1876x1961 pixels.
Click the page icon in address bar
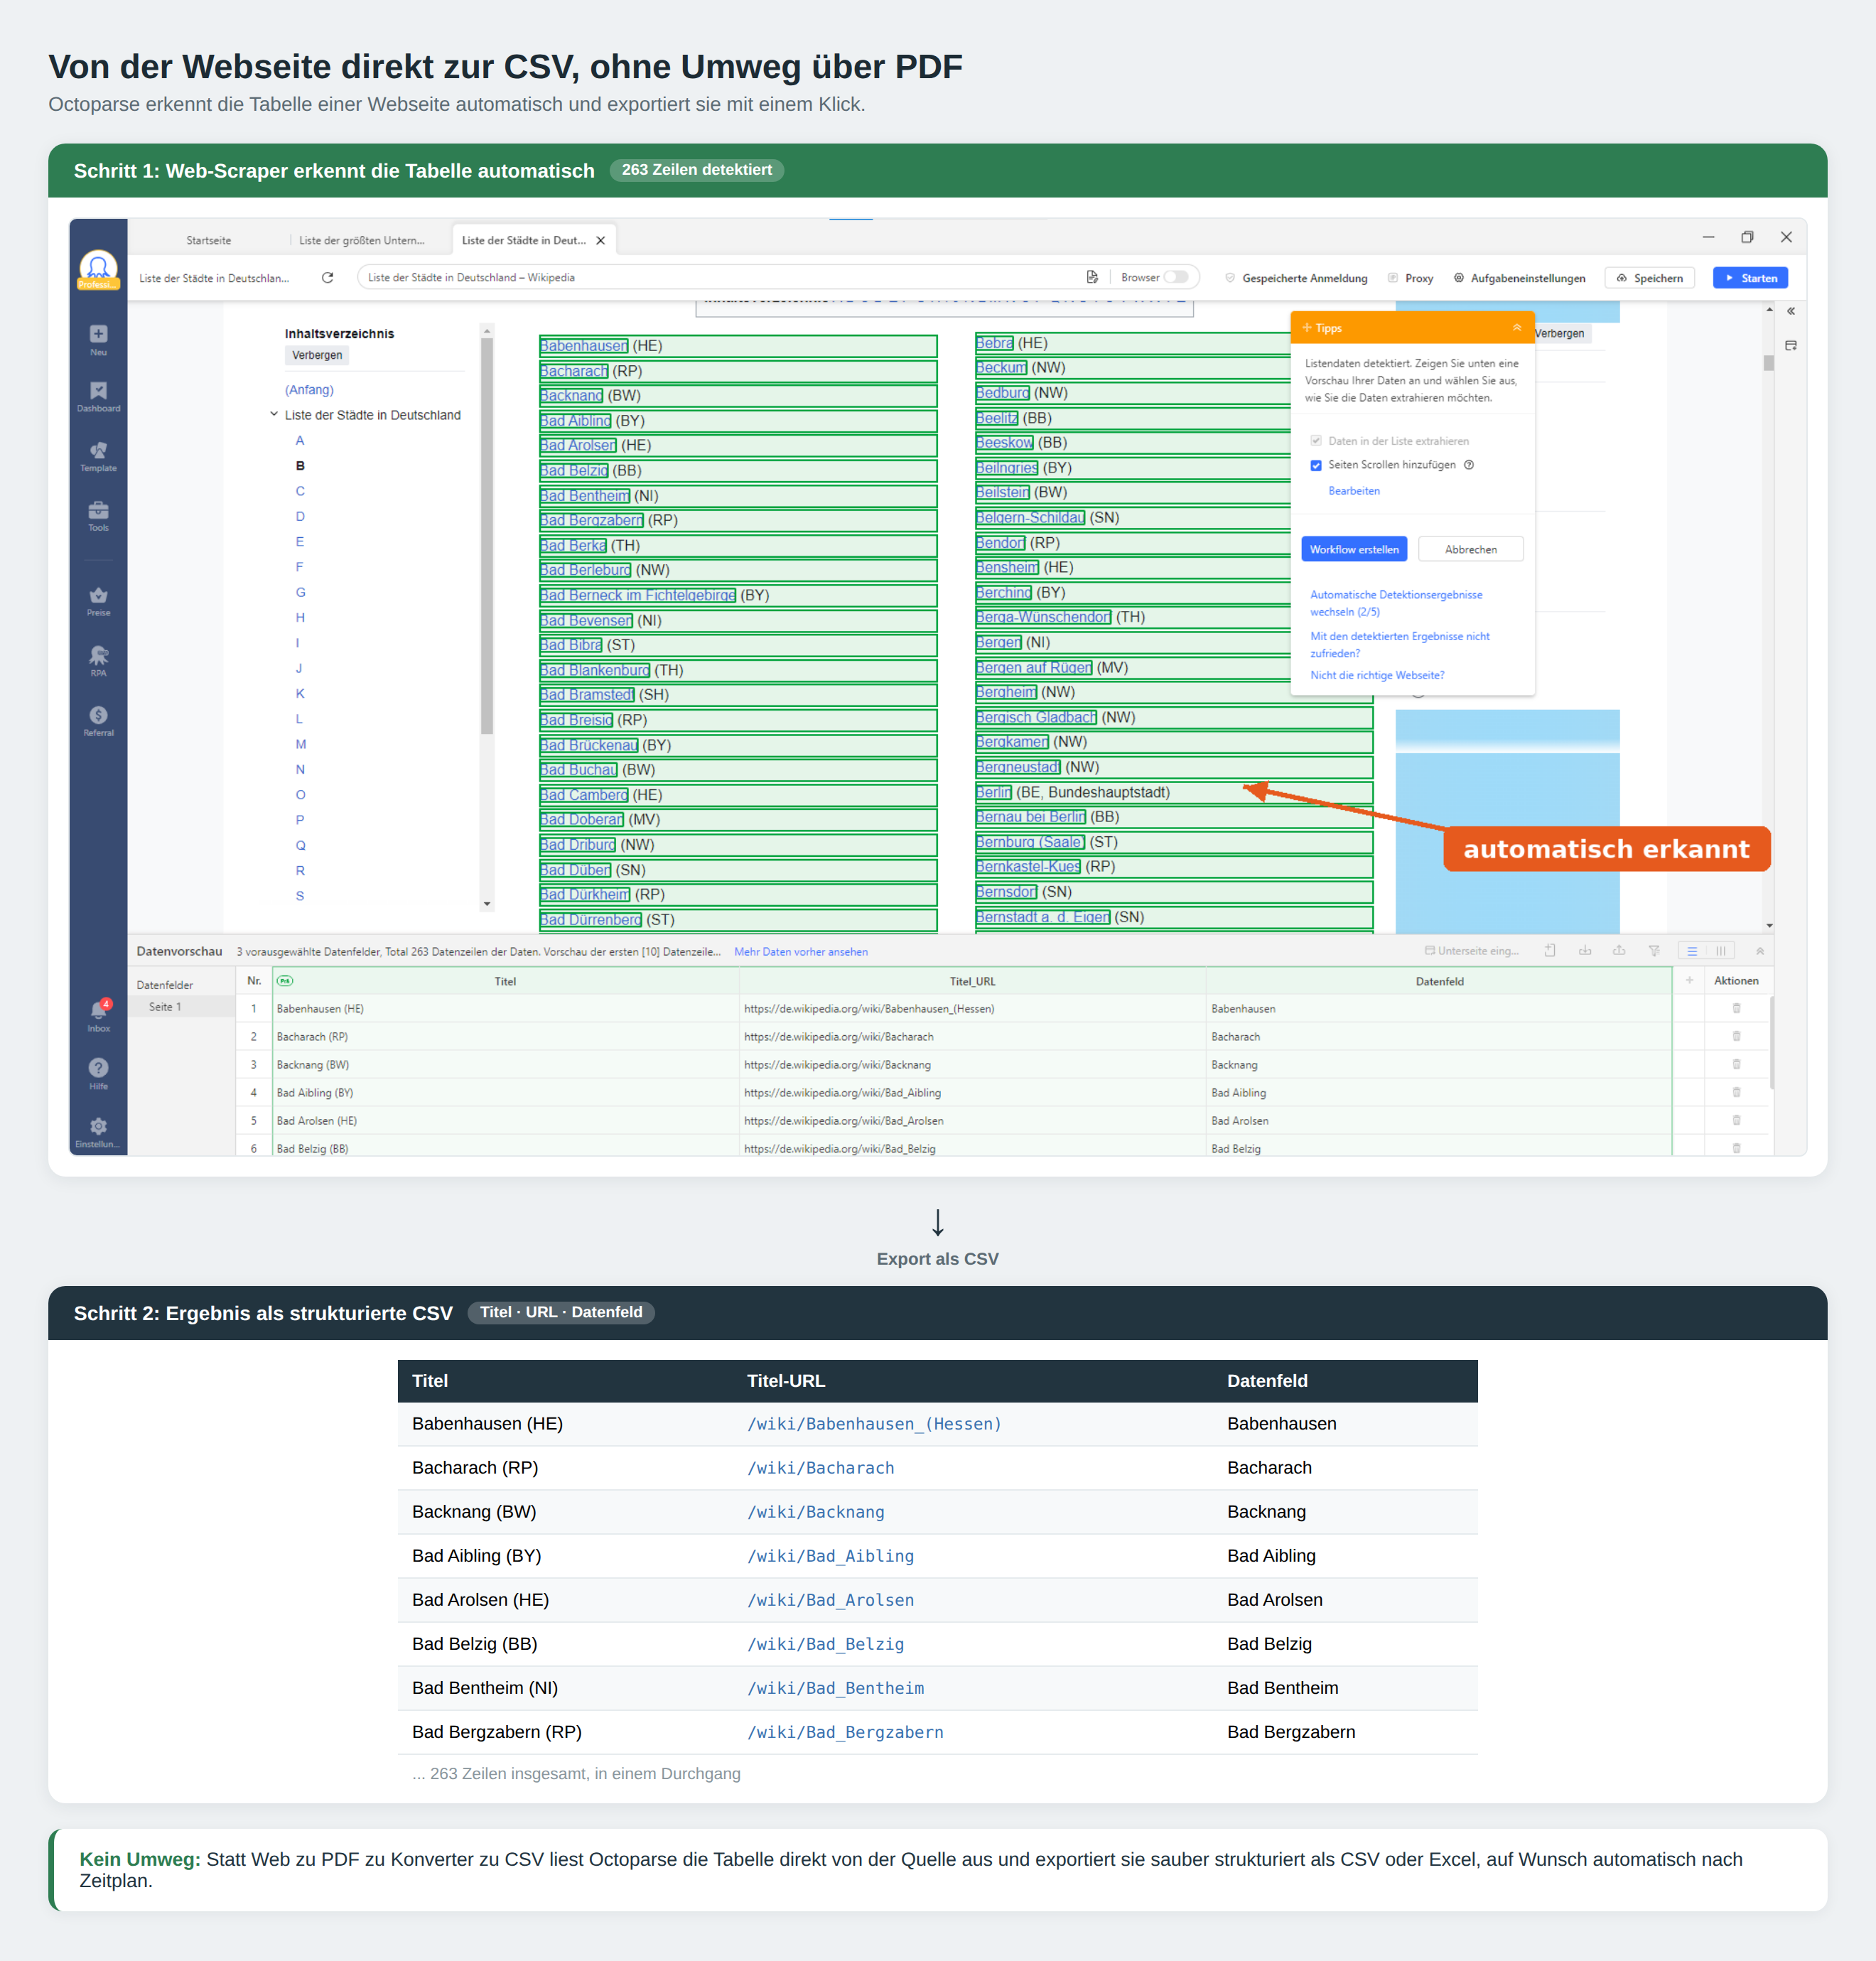coord(1092,277)
